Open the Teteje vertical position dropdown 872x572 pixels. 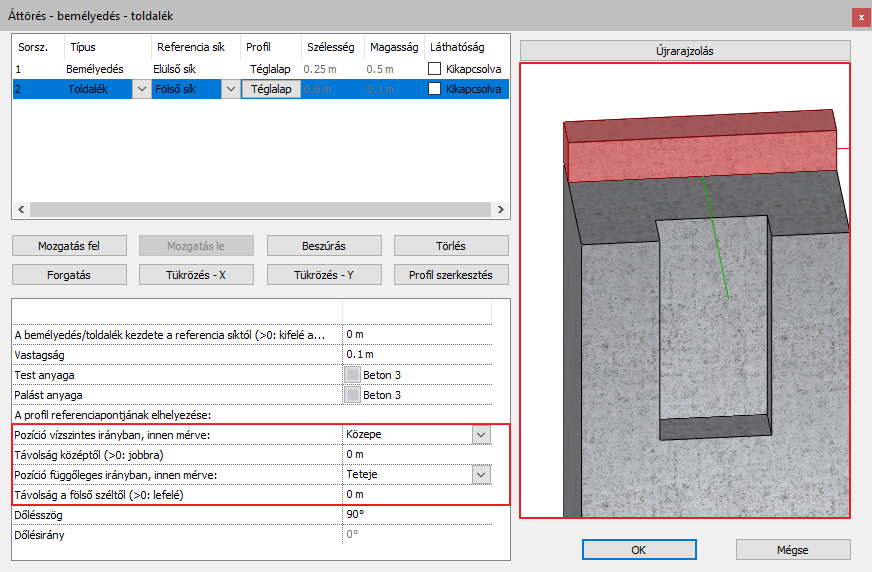tap(482, 475)
